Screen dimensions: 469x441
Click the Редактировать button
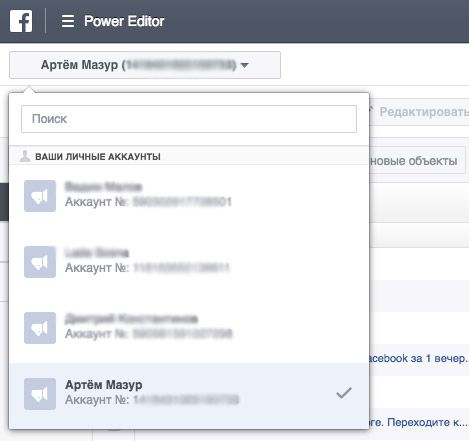[419, 112]
